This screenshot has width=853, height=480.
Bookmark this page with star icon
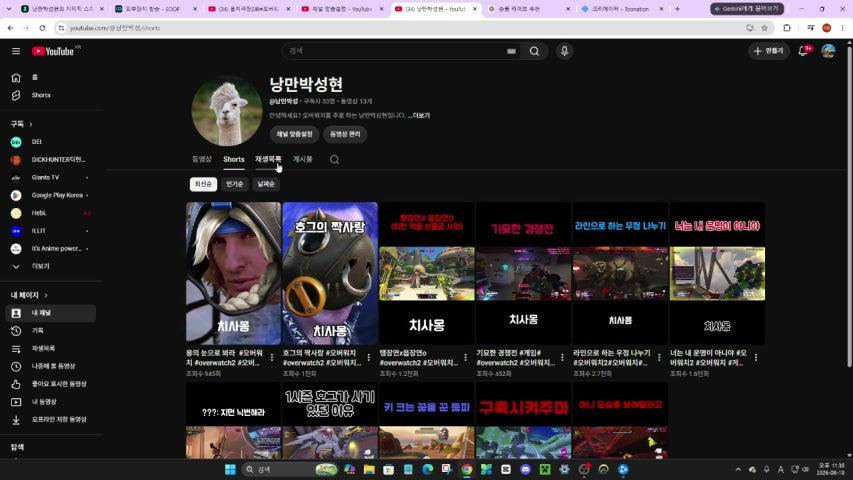tap(764, 28)
